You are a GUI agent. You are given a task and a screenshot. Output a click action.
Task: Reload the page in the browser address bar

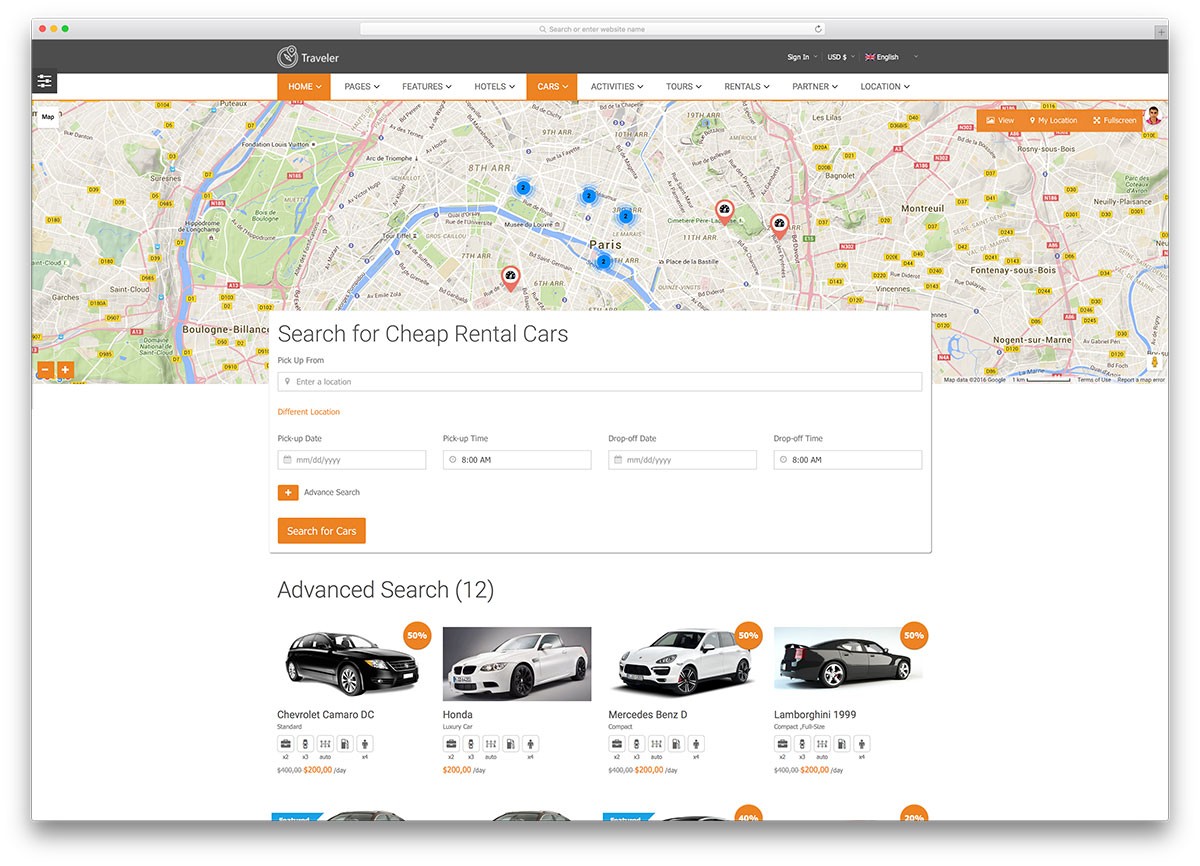click(x=818, y=29)
